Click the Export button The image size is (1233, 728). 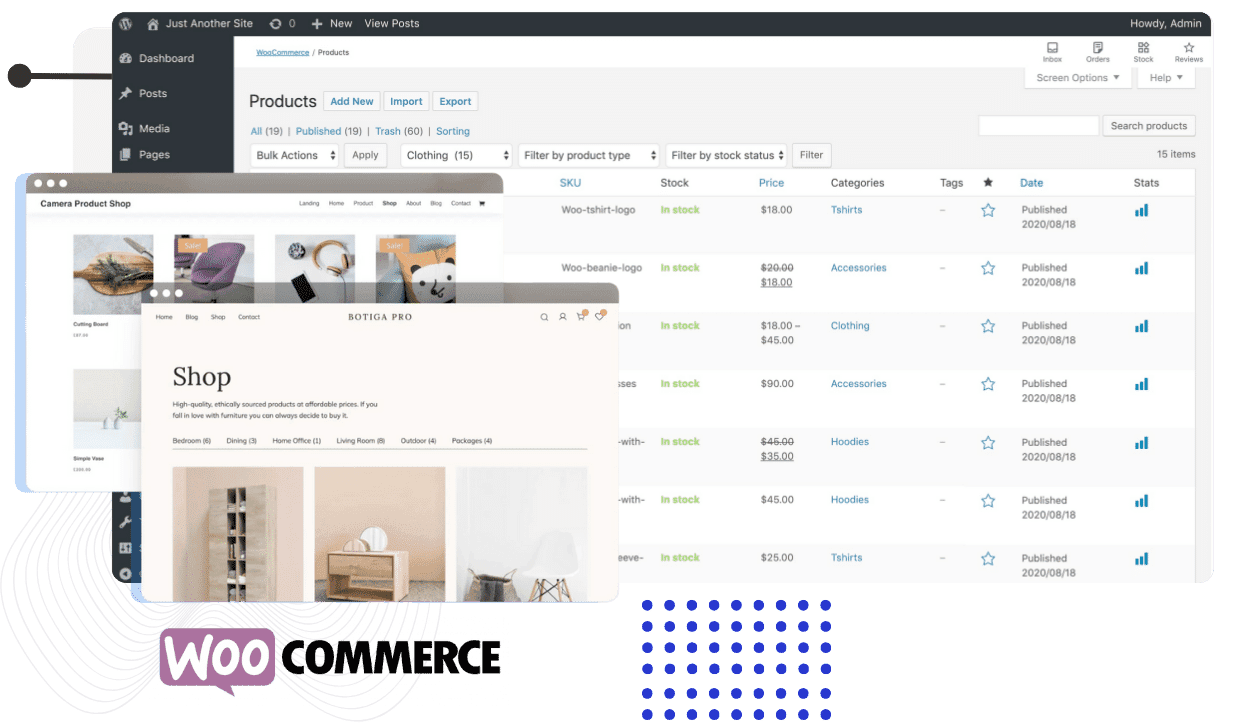click(x=455, y=101)
